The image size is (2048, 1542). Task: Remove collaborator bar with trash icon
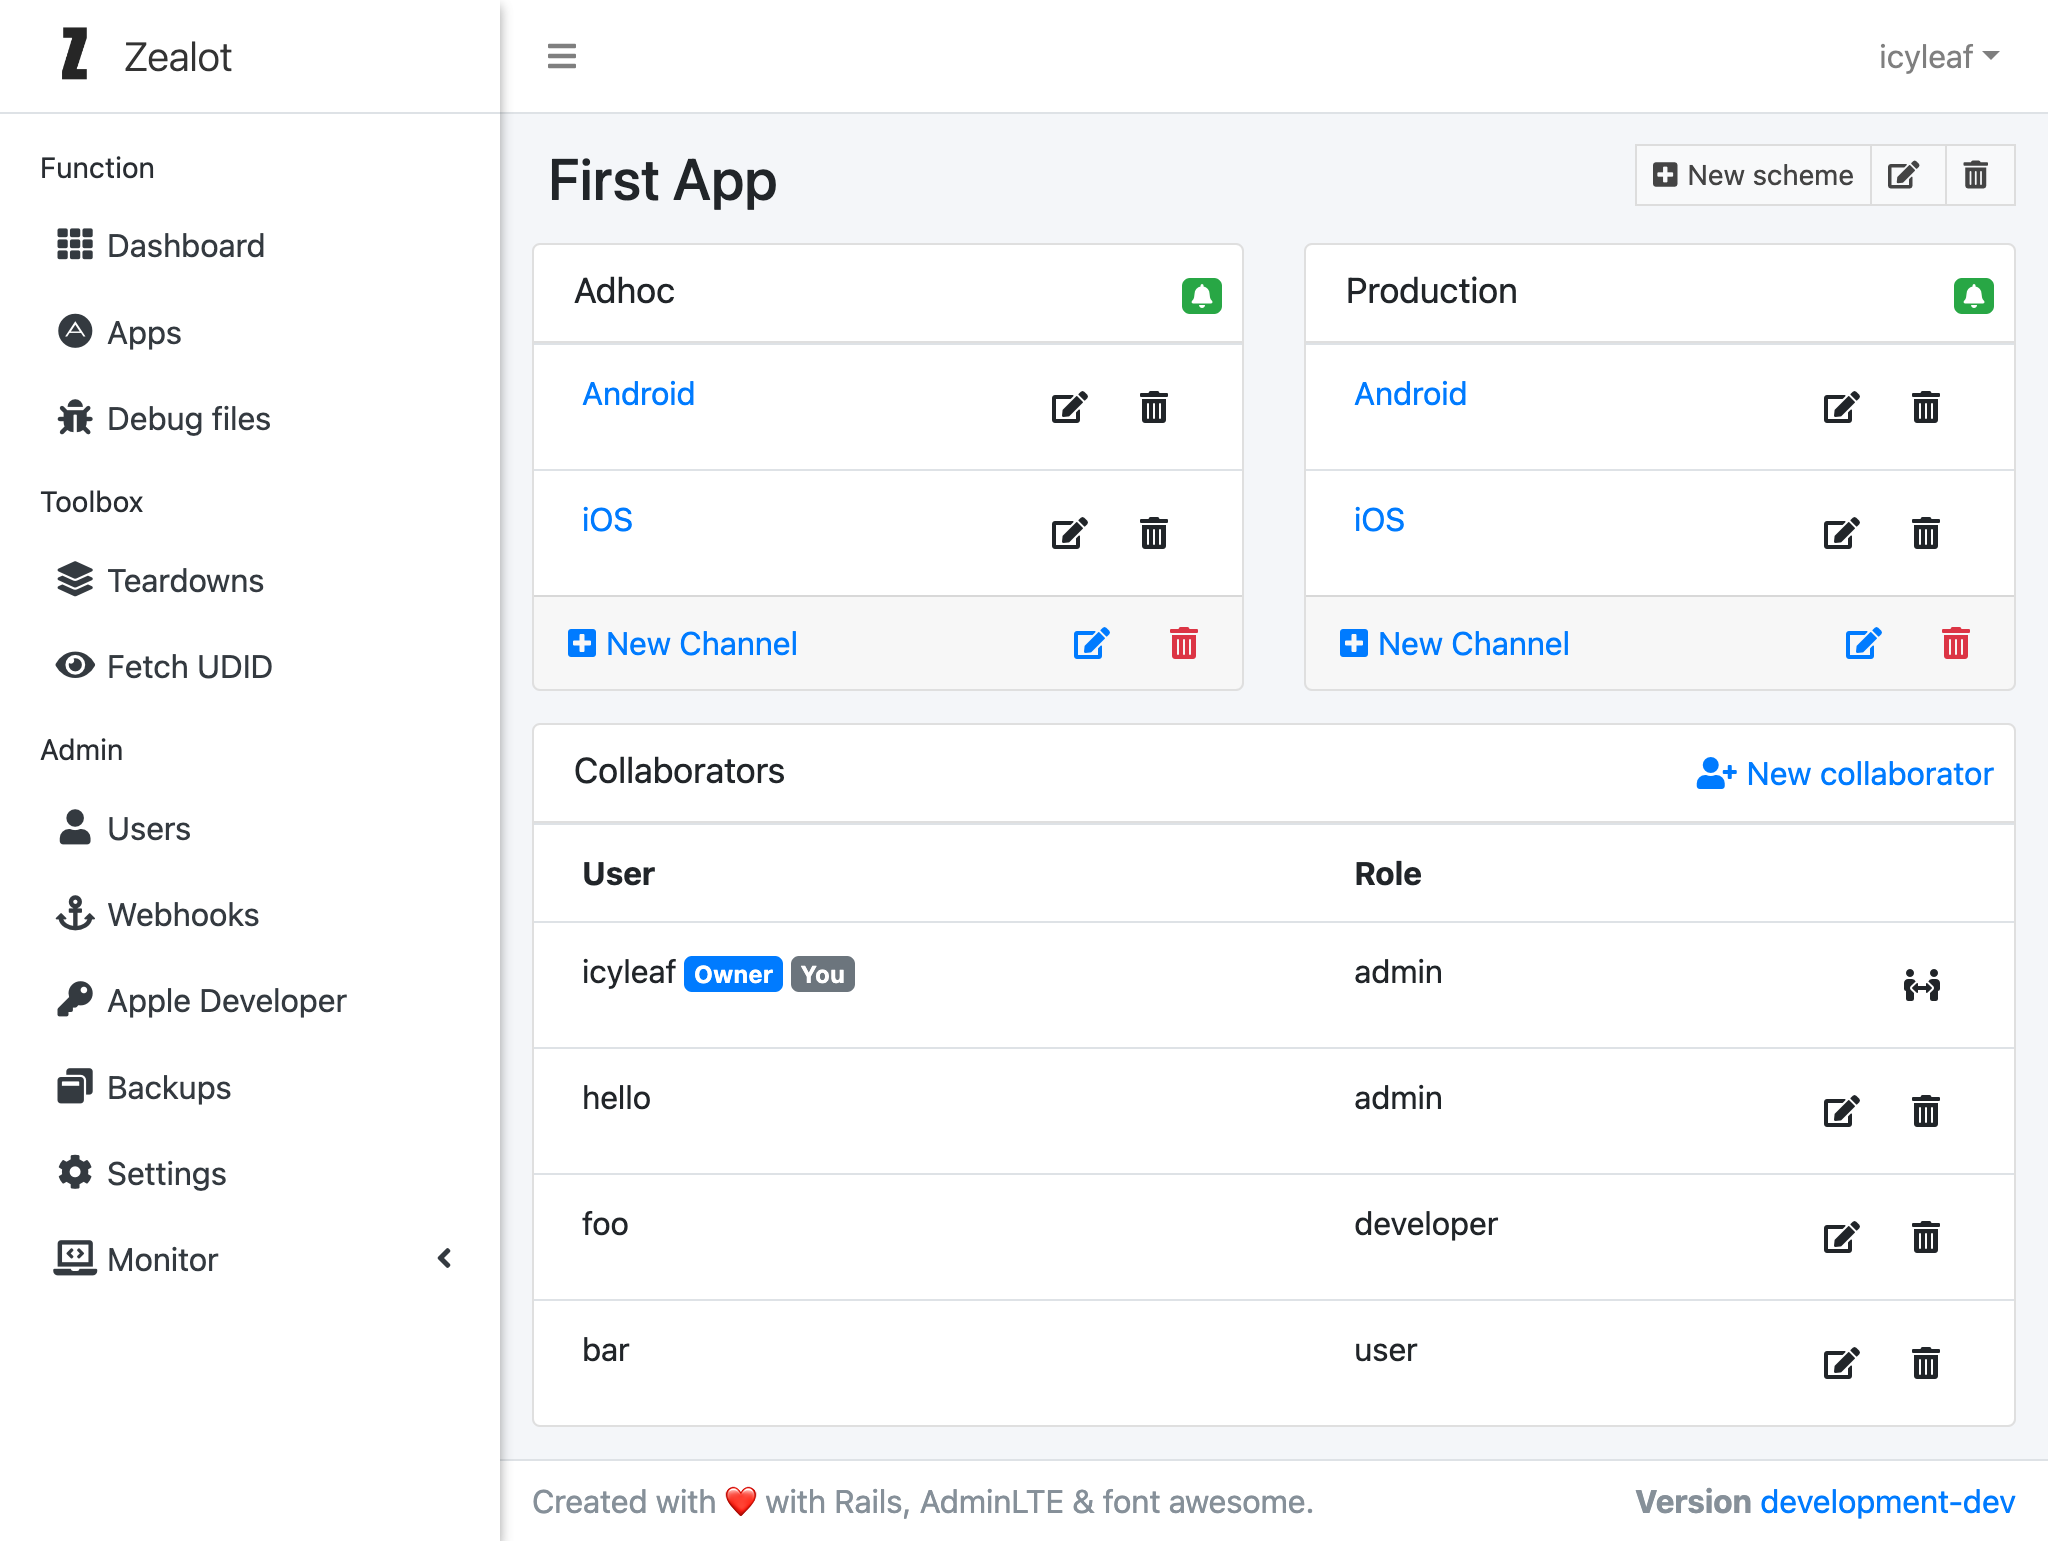(x=1926, y=1363)
